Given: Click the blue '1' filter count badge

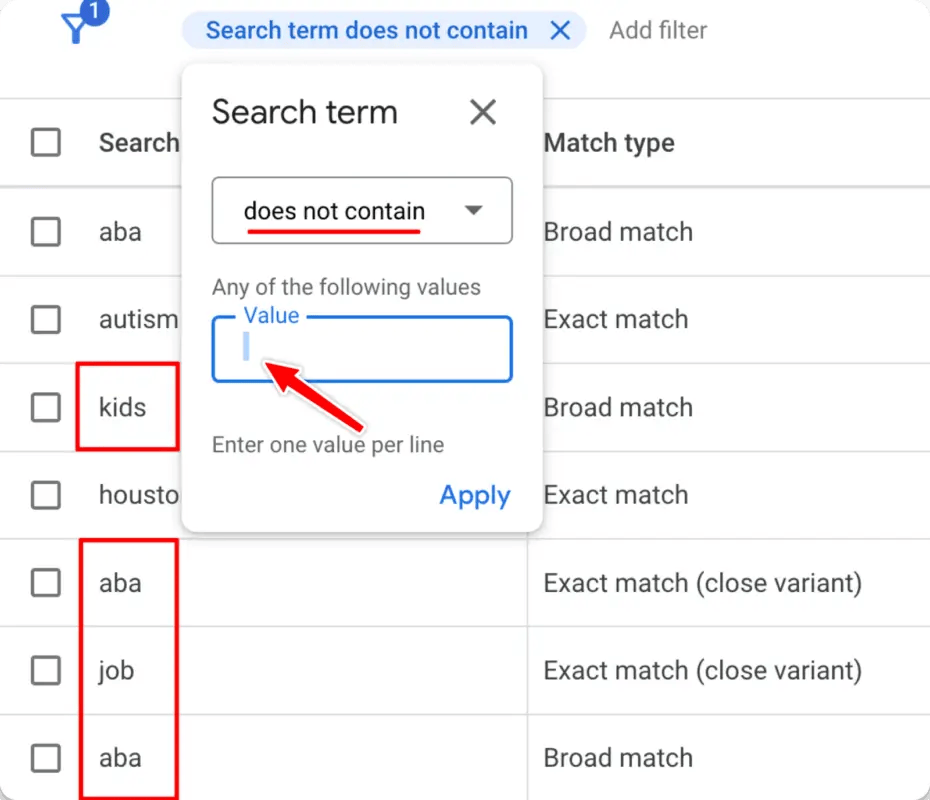Looking at the screenshot, I should tap(93, 13).
